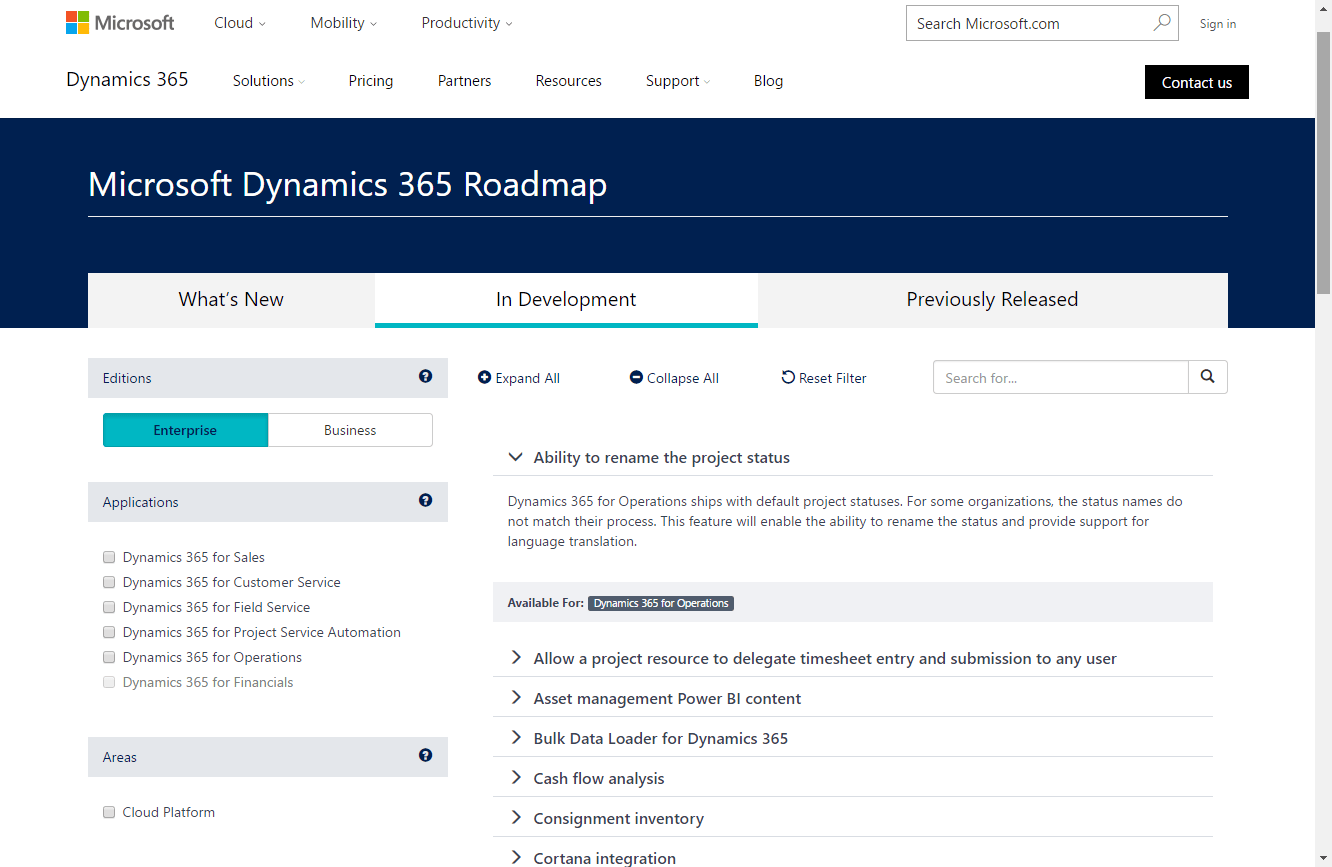
Task: Enable the Dynamics 365 for Sales filter
Action: pyautogui.click(x=109, y=557)
